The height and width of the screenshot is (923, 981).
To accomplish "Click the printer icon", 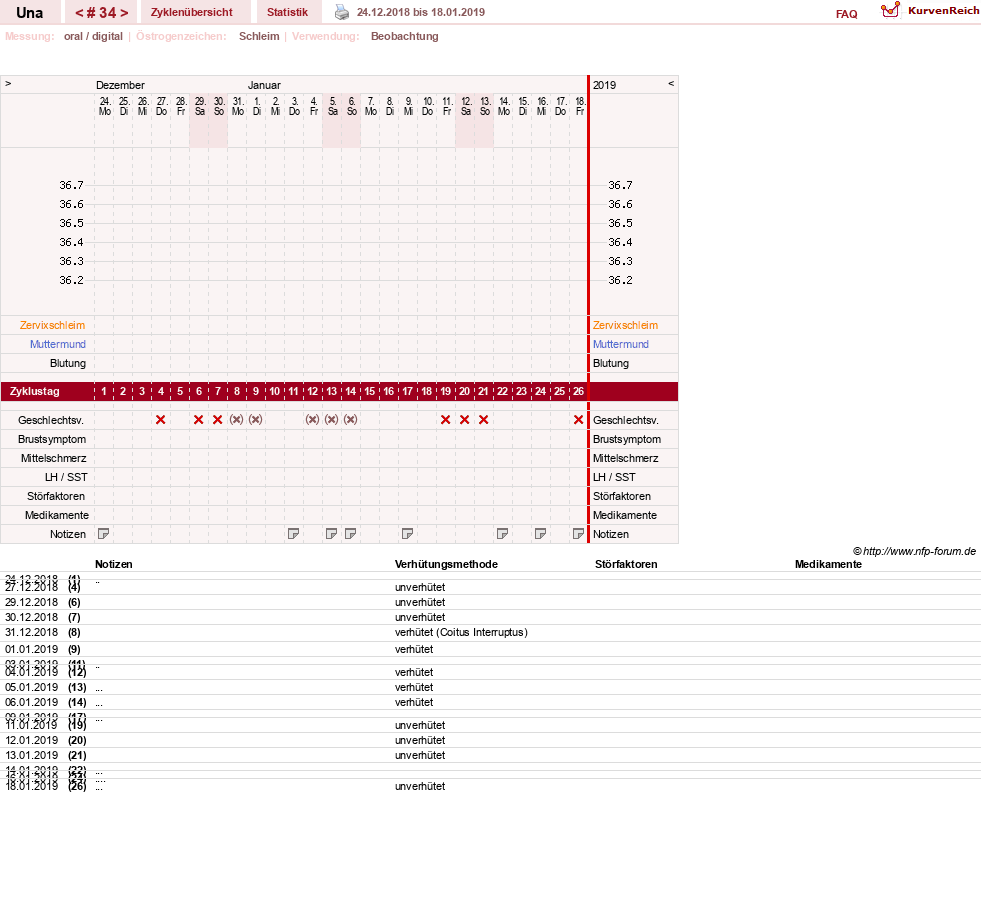I will (342, 12).
